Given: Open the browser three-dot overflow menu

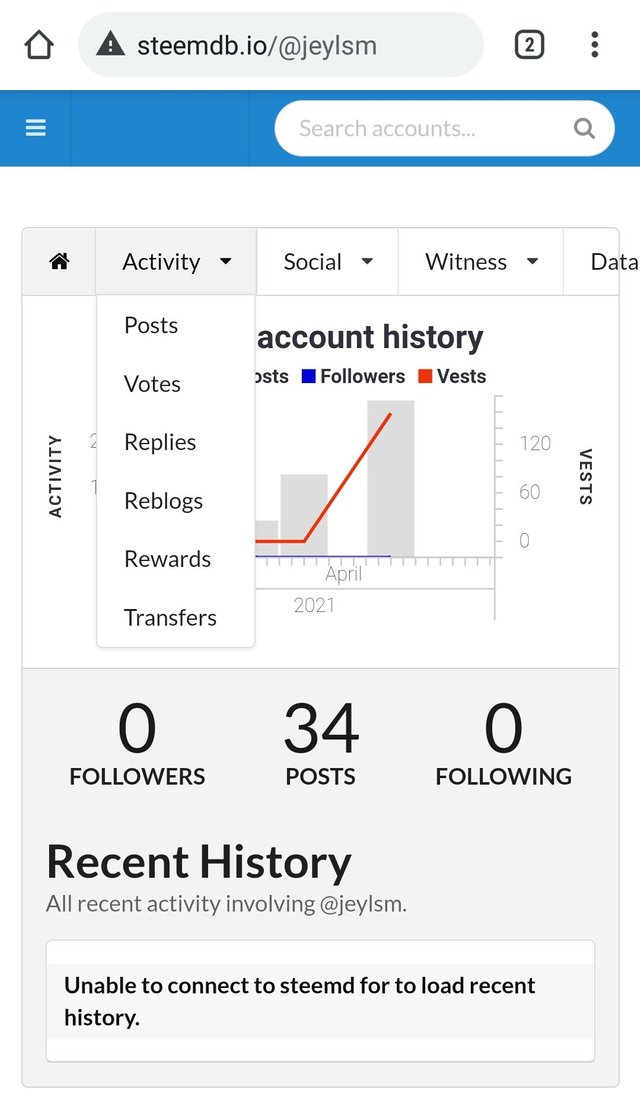Looking at the screenshot, I should (595, 44).
